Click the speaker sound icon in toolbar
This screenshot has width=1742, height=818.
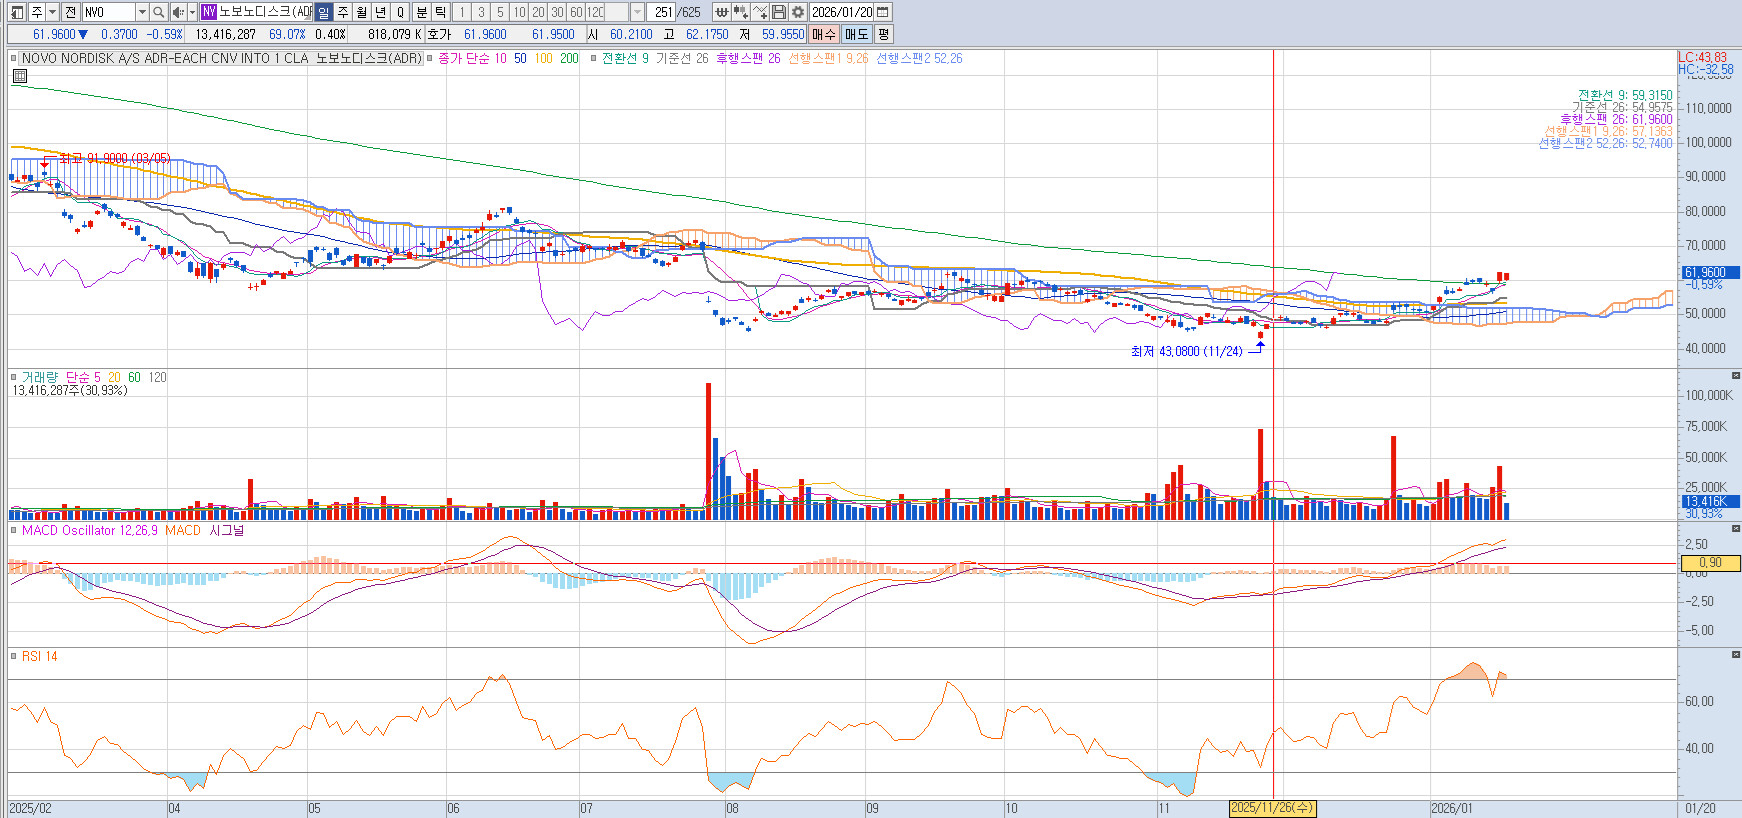177,12
